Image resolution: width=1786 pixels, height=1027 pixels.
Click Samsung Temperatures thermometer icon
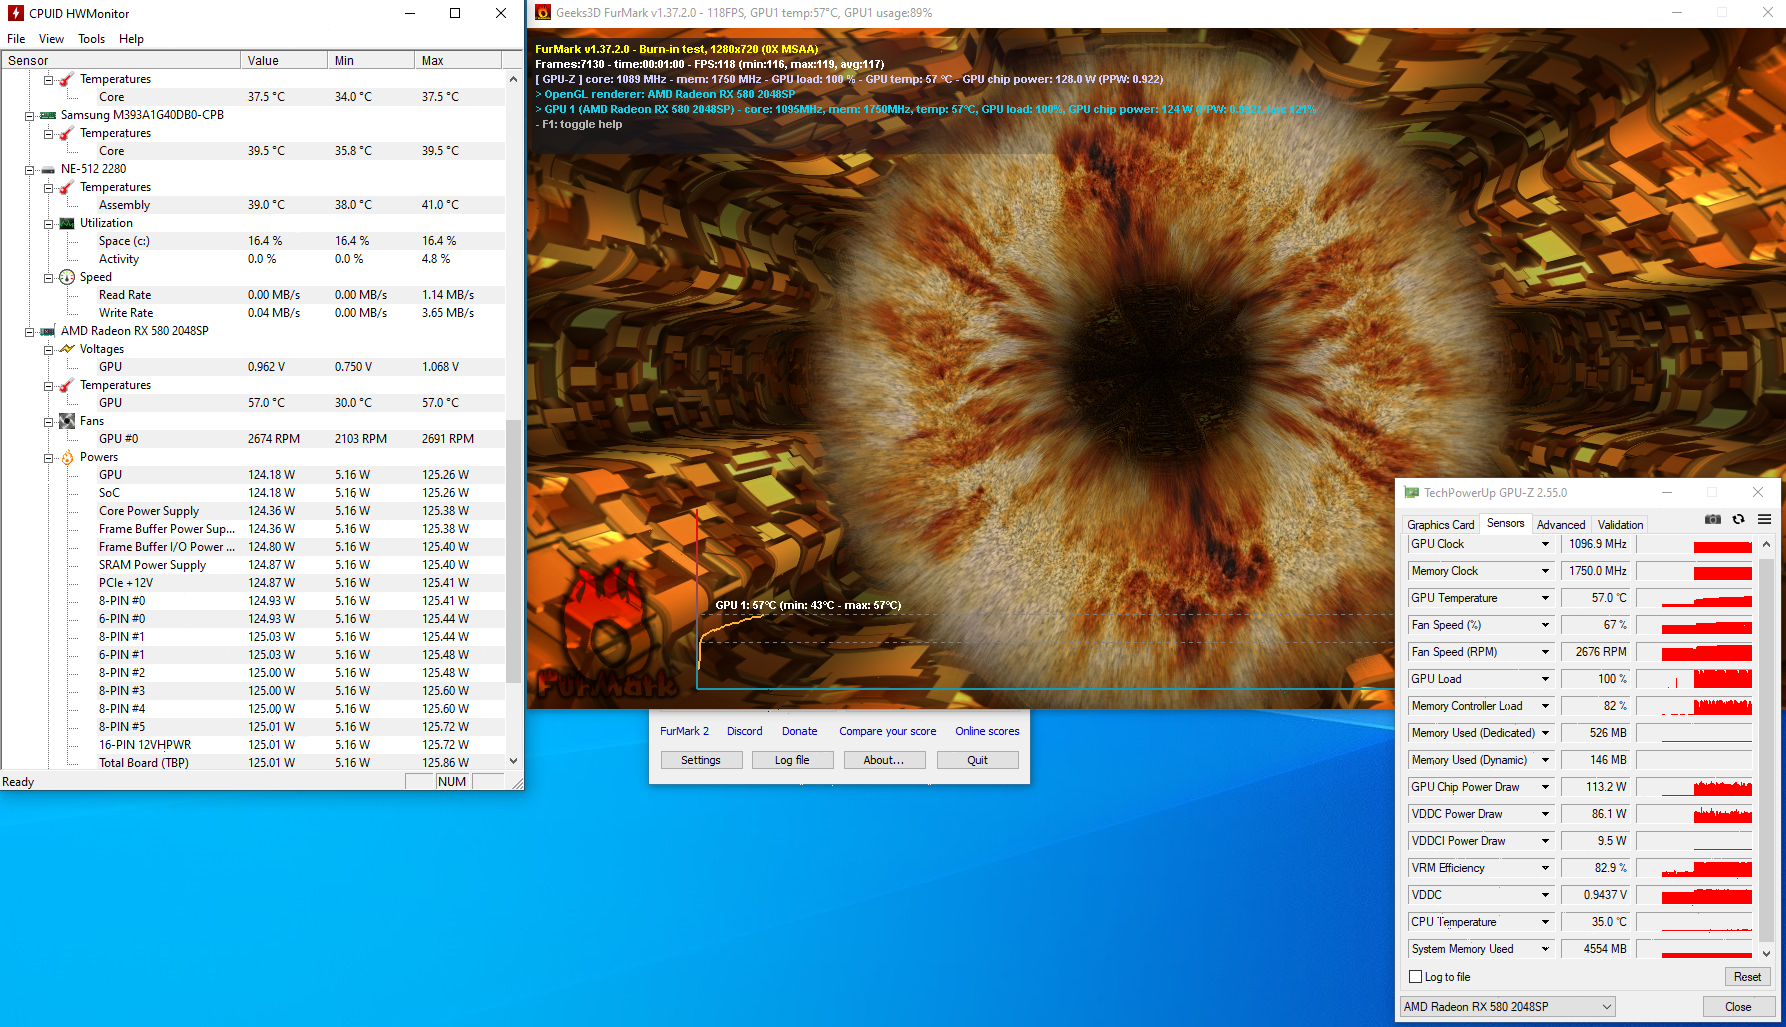click(67, 133)
